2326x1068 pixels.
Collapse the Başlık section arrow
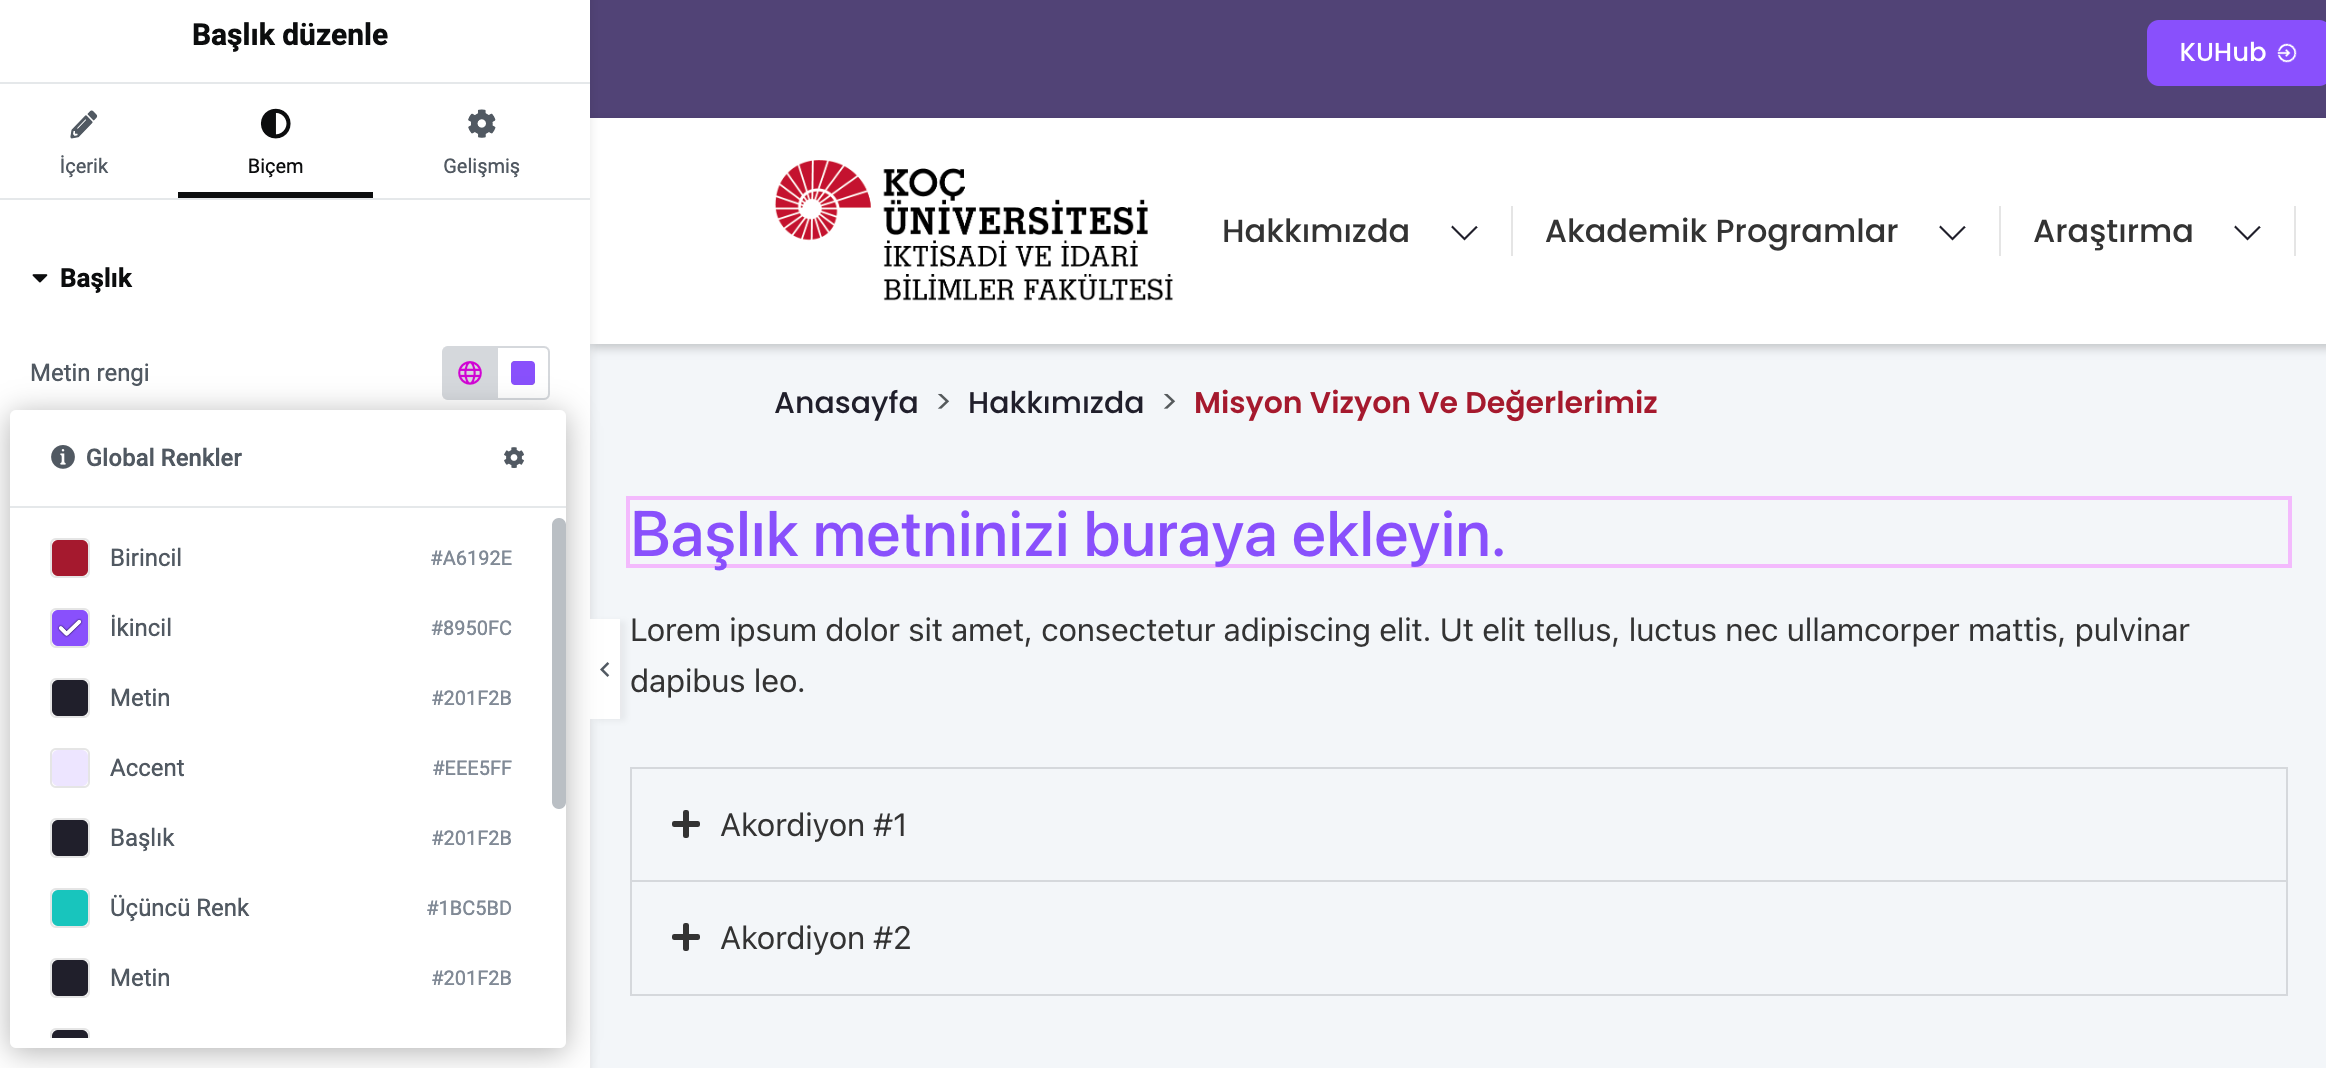[40, 278]
